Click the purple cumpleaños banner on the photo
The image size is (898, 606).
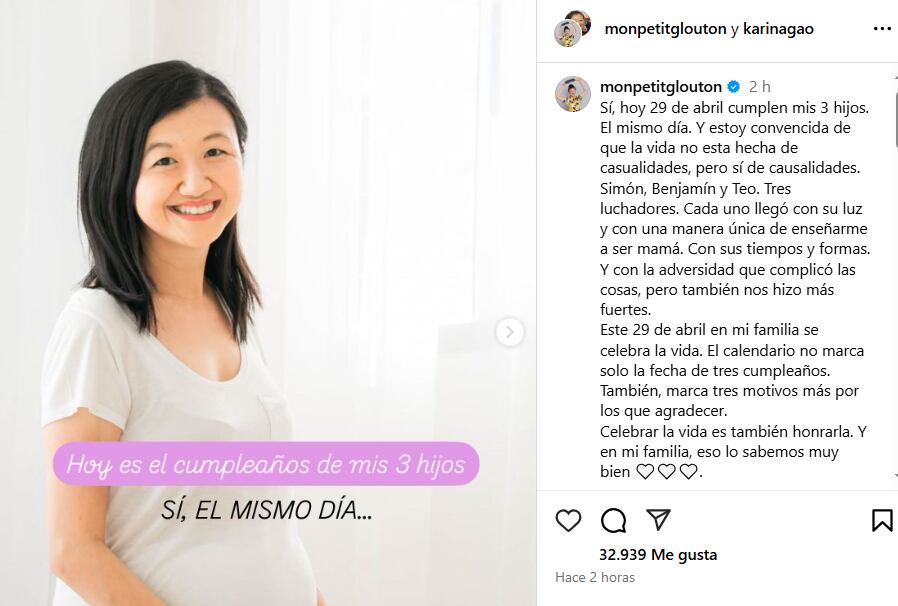(x=266, y=464)
